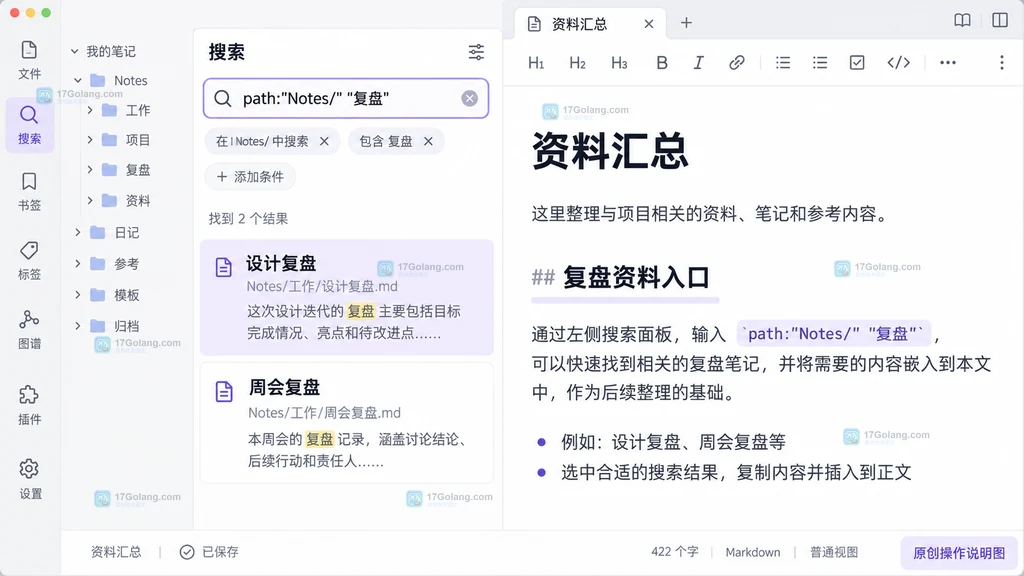The height and width of the screenshot is (576, 1024).
Task: Select the 工作 folder row
Action: click(x=127, y=110)
